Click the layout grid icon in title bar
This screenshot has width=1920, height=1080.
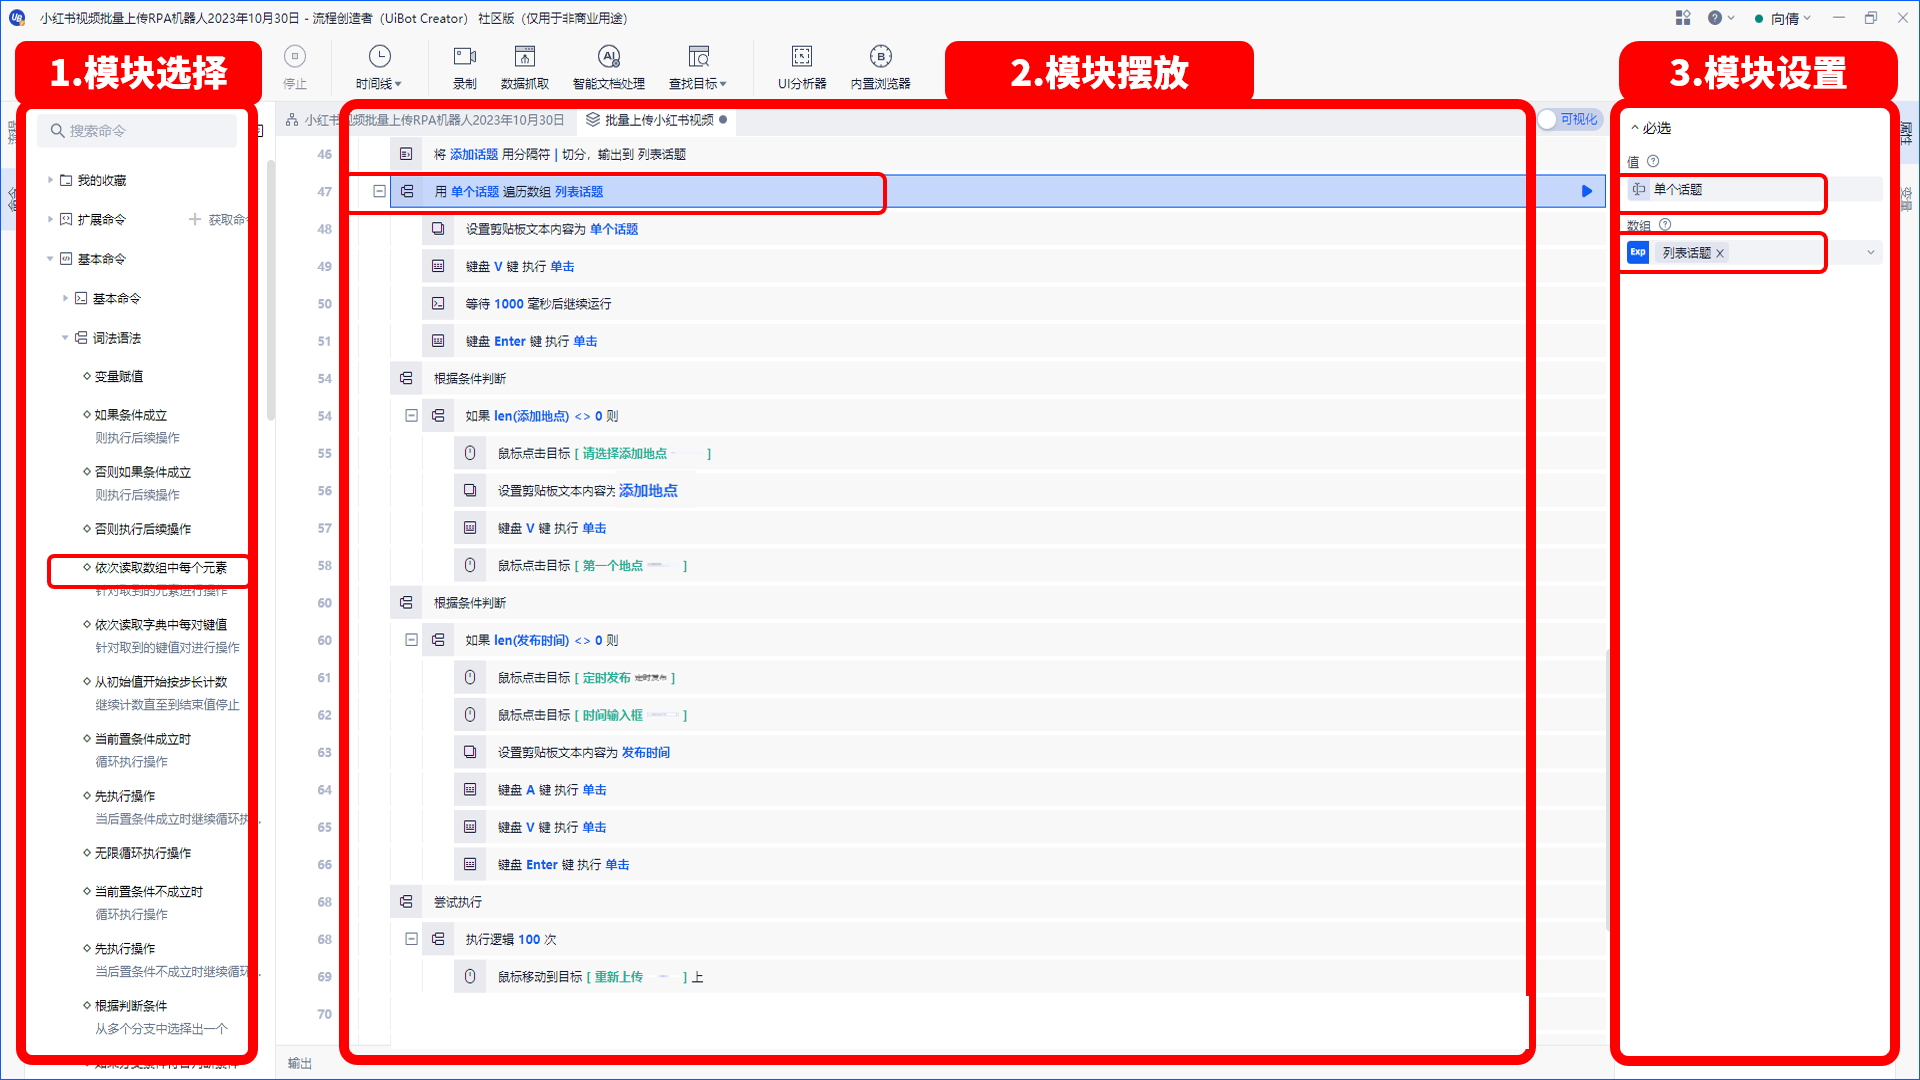[1683, 18]
